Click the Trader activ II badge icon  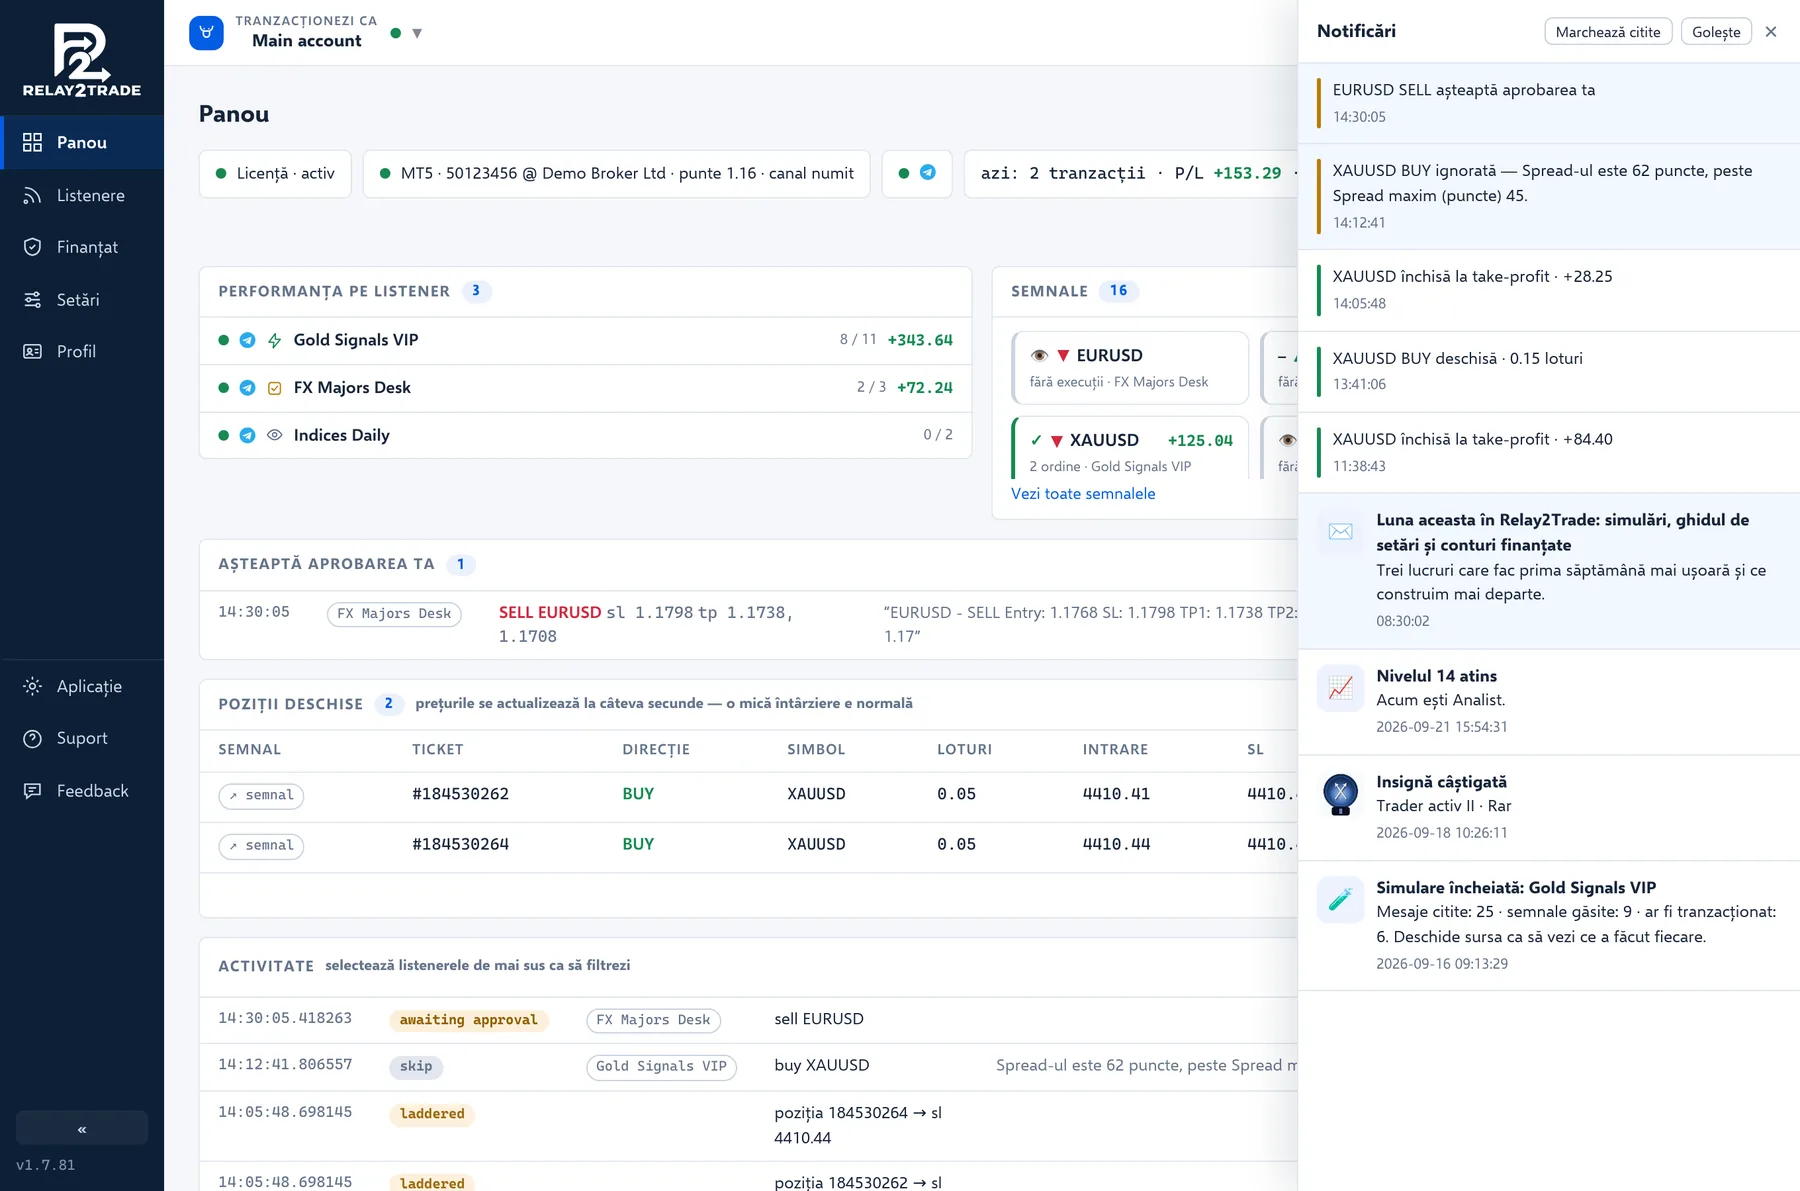(1340, 794)
